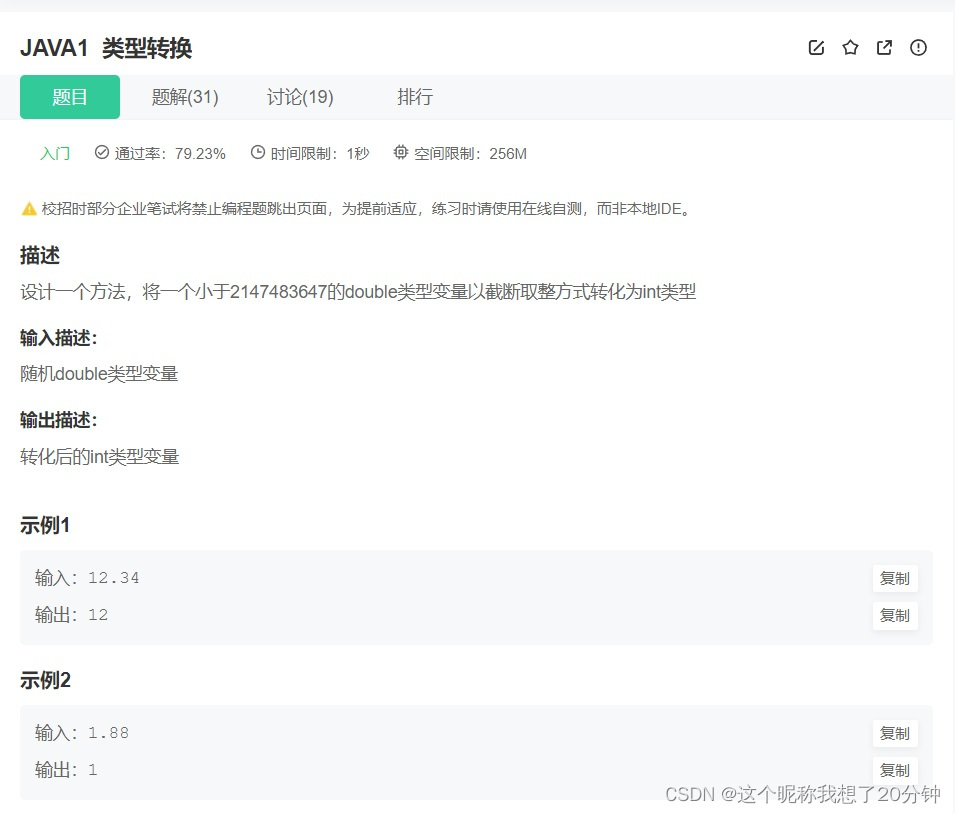Click the yellow warning triangle icon
Image resolution: width=955 pixels, height=813 pixels.
pos(29,209)
